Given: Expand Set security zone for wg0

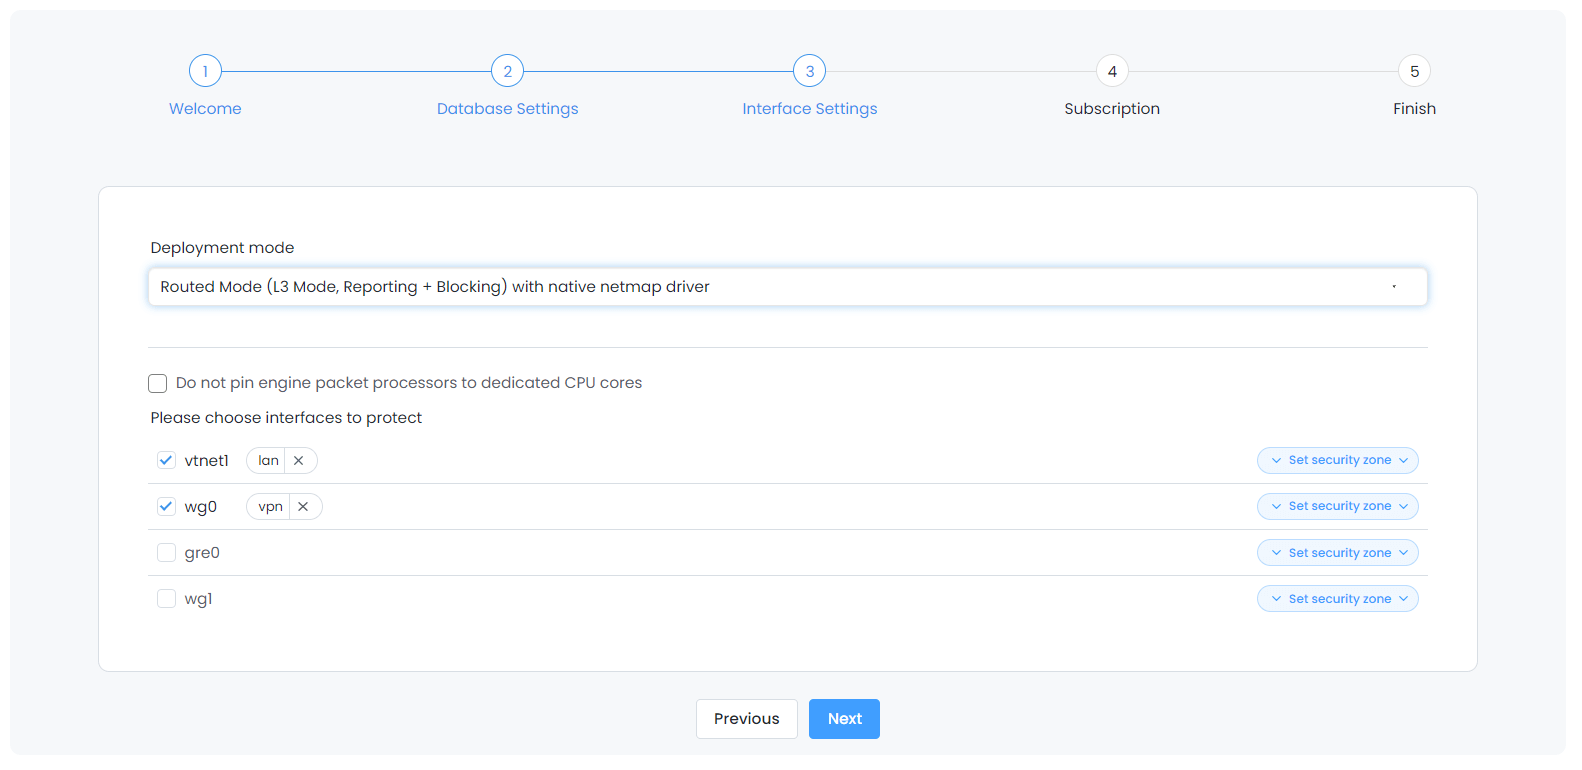Looking at the screenshot, I should click(1337, 507).
